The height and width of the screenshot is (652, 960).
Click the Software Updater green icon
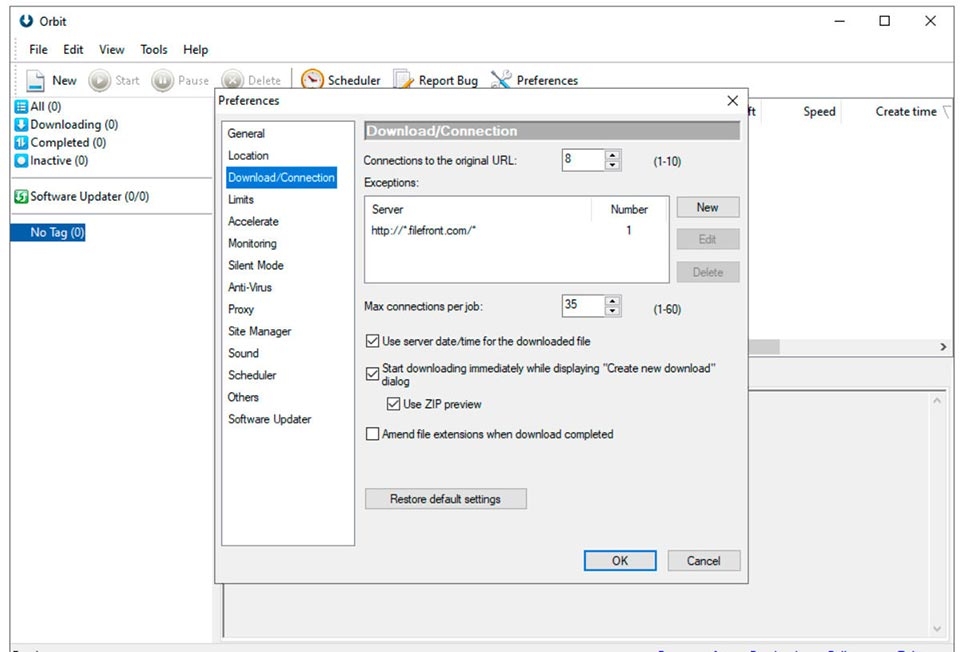coord(21,197)
